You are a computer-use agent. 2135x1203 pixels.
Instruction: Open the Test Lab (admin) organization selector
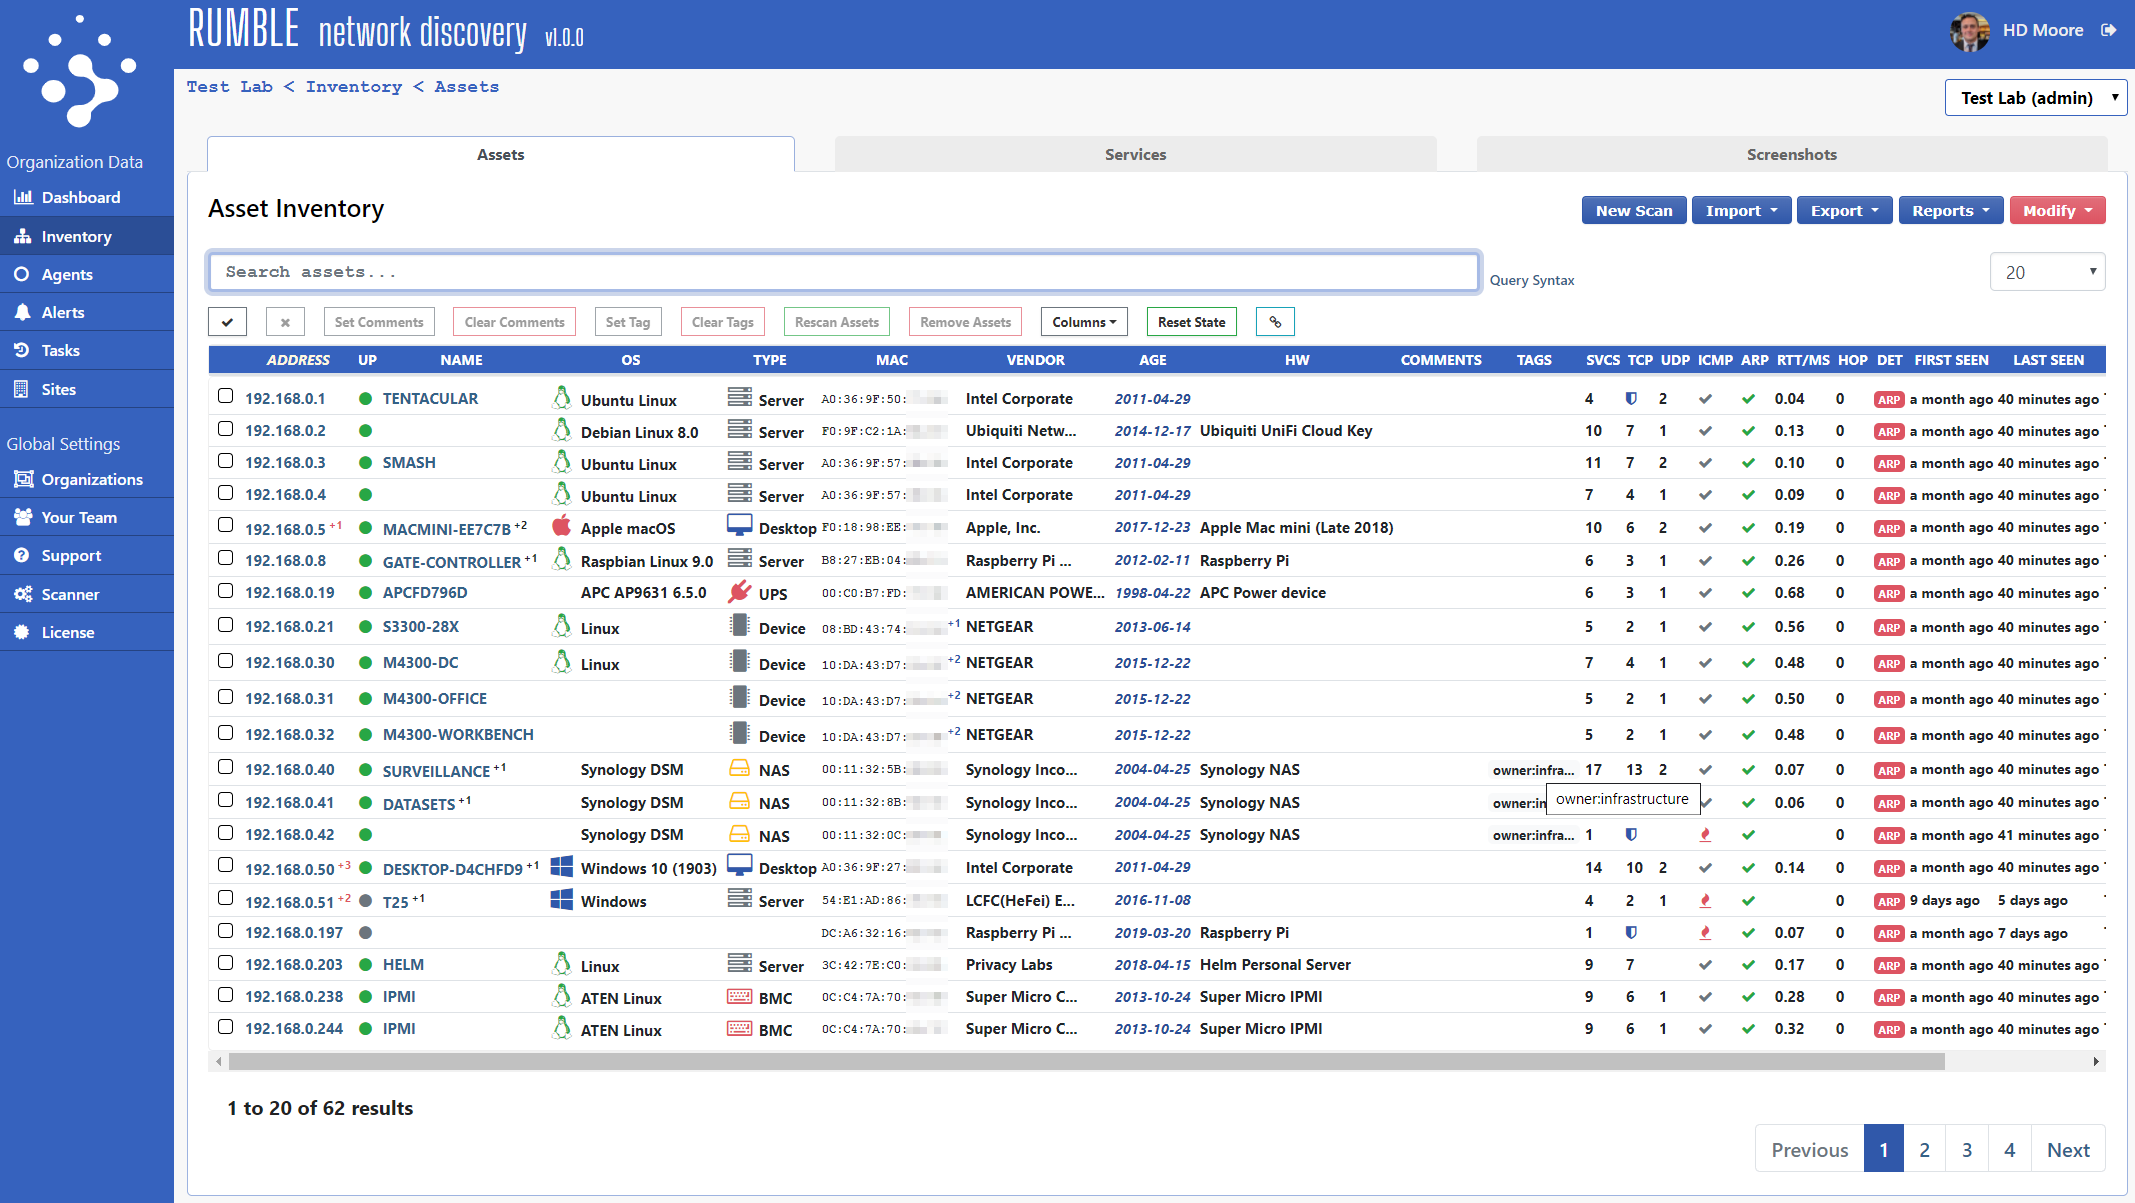click(2035, 98)
